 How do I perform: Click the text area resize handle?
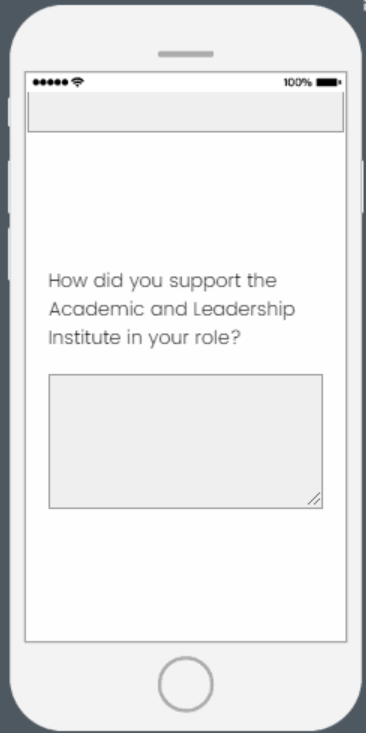pyautogui.click(x=315, y=499)
